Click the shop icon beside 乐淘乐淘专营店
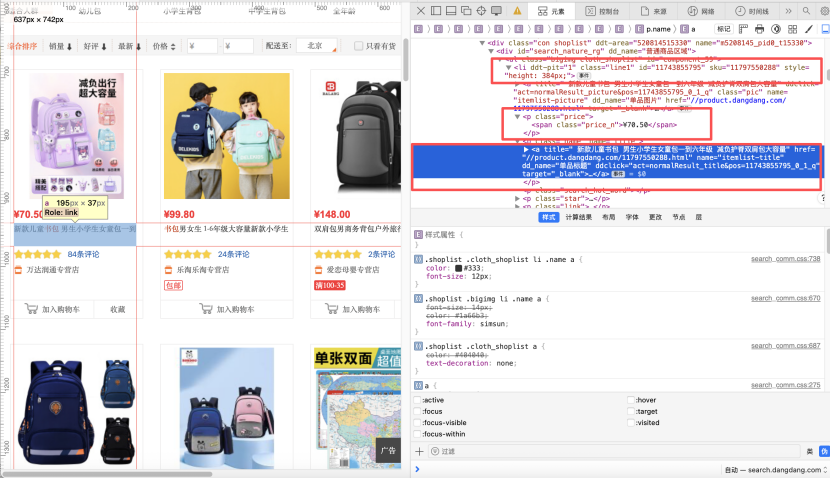 (168, 270)
